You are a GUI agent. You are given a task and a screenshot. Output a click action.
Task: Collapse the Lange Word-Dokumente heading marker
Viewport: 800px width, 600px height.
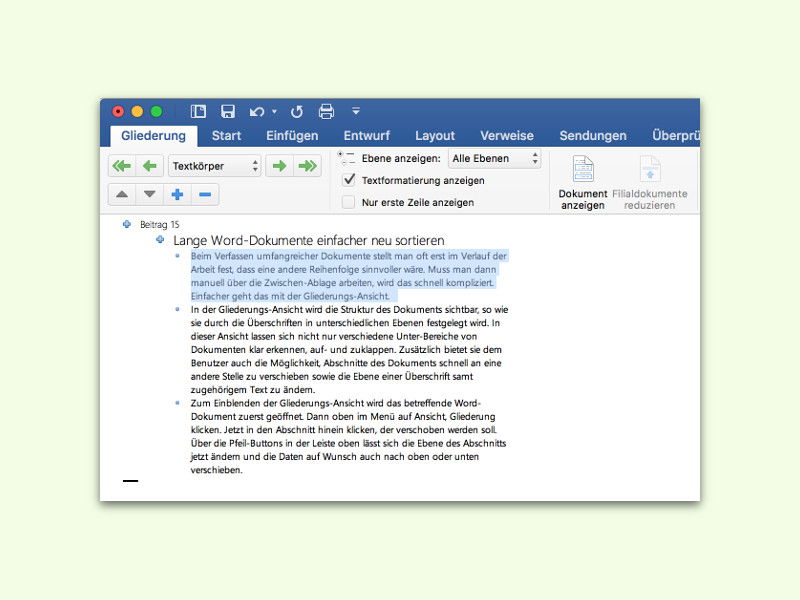(x=160, y=239)
